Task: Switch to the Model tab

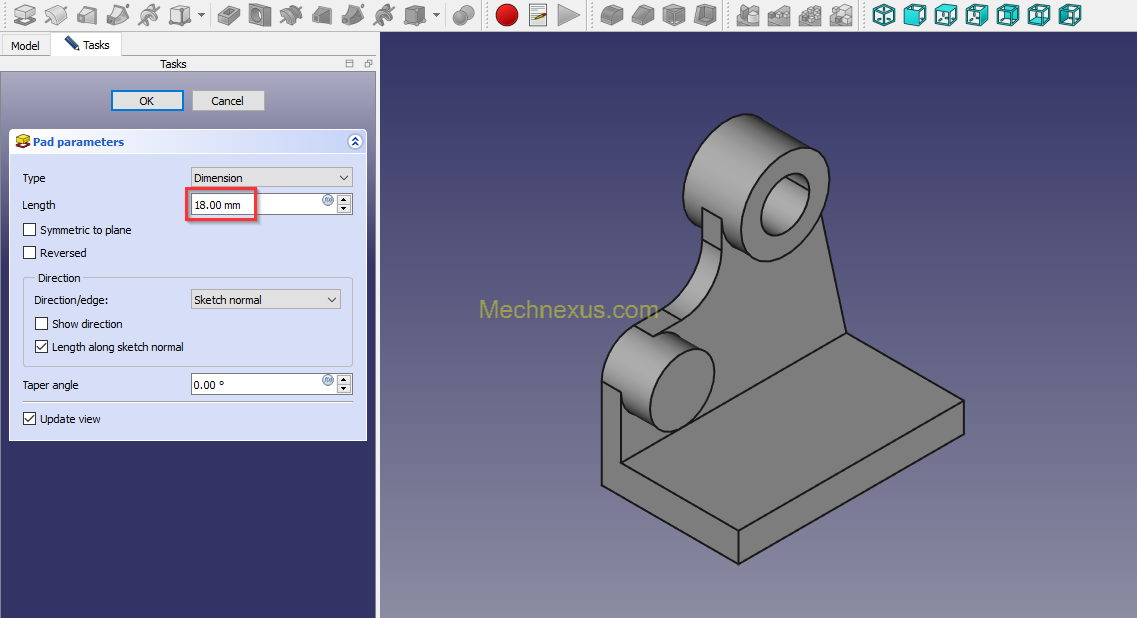Action: point(25,46)
